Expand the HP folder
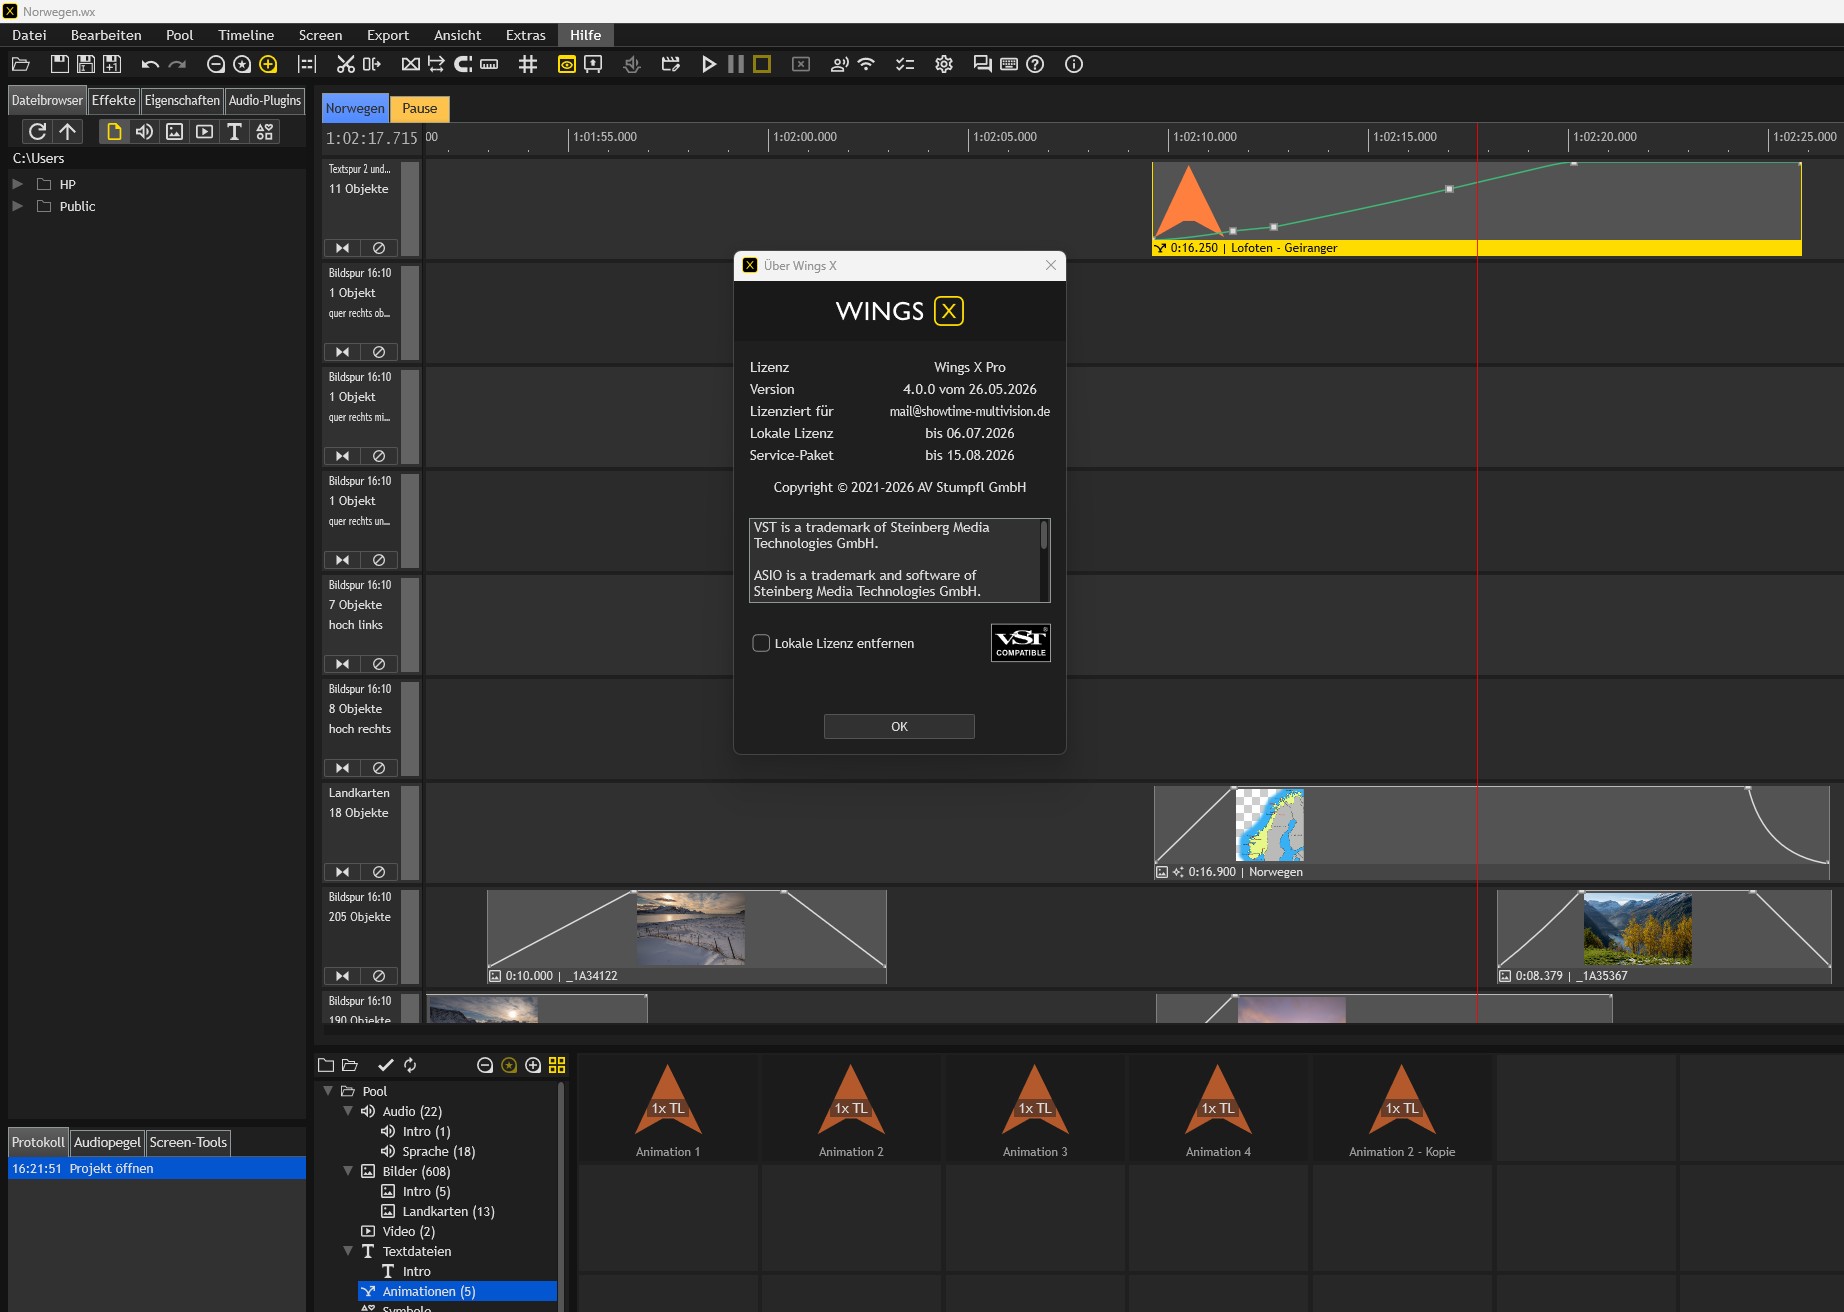This screenshot has width=1844, height=1312. [17, 184]
